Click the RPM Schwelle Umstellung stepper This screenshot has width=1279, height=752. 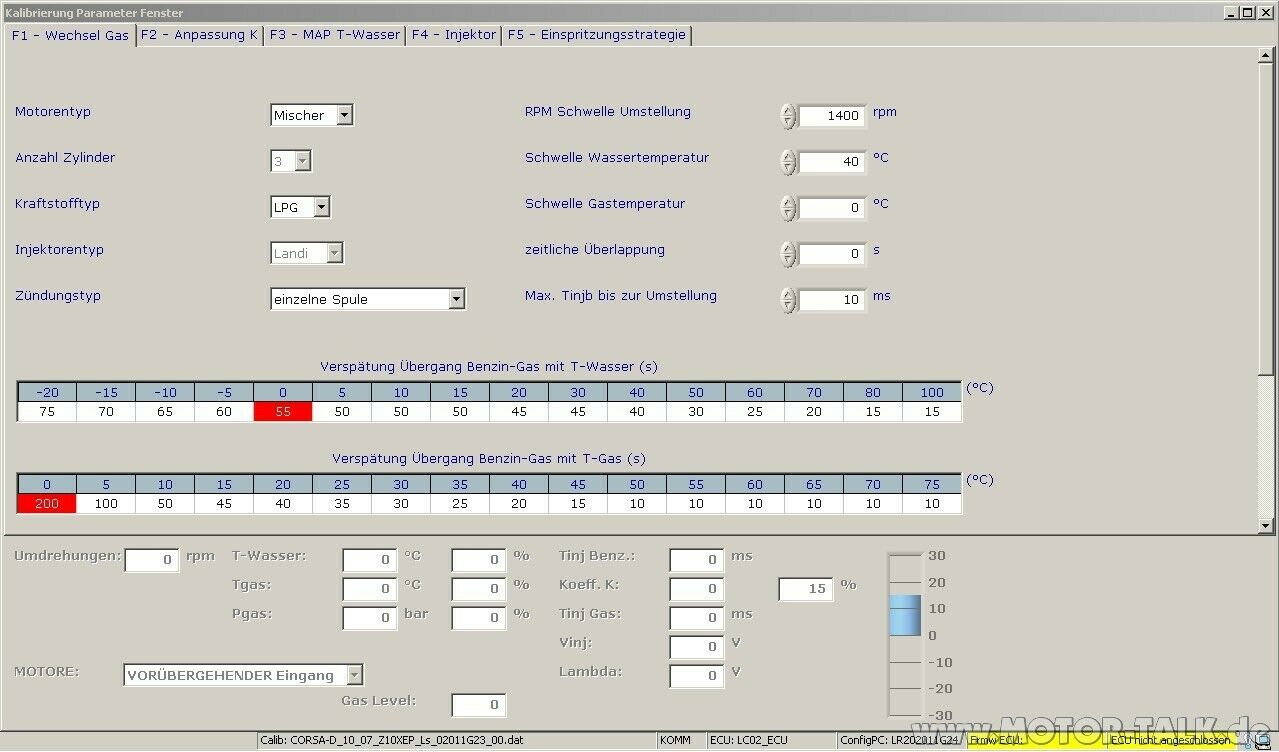point(788,115)
